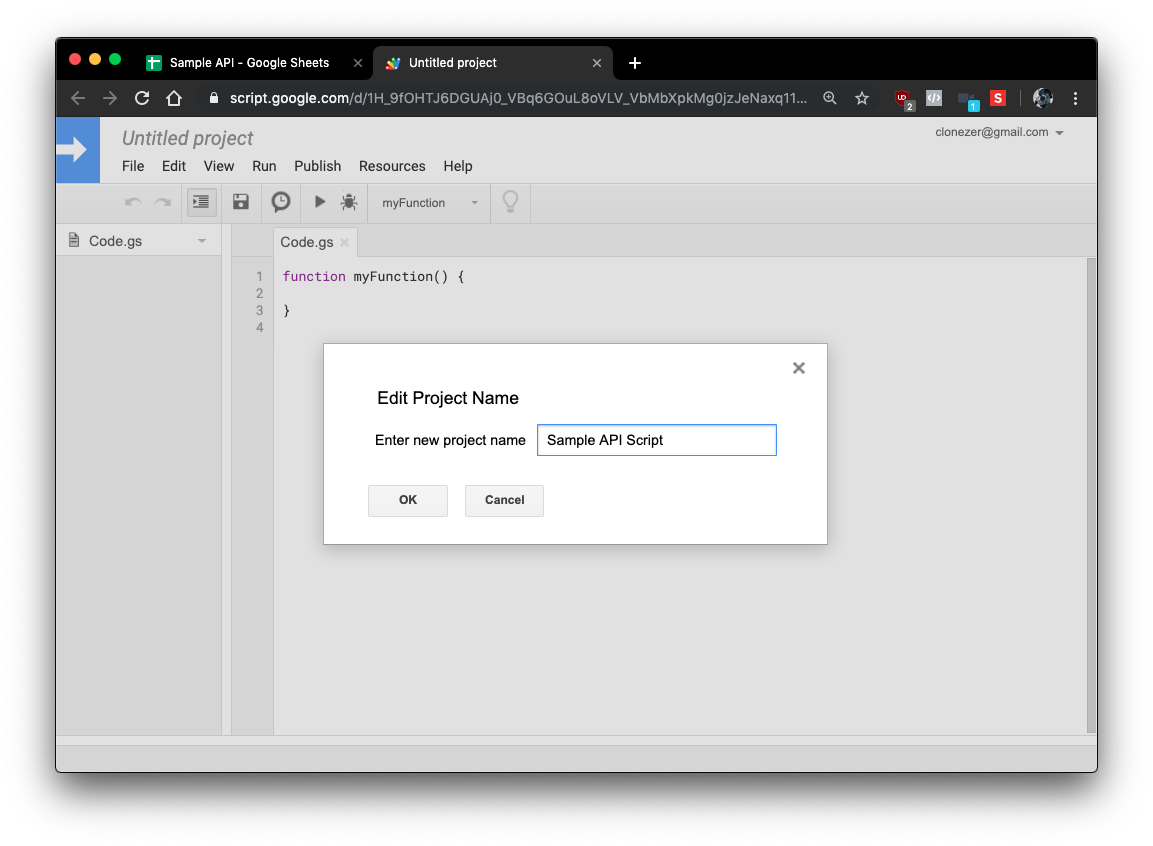Click the blue Apps Script arrow logo
The height and width of the screenshot is (846, 1153).
(78, 150)
